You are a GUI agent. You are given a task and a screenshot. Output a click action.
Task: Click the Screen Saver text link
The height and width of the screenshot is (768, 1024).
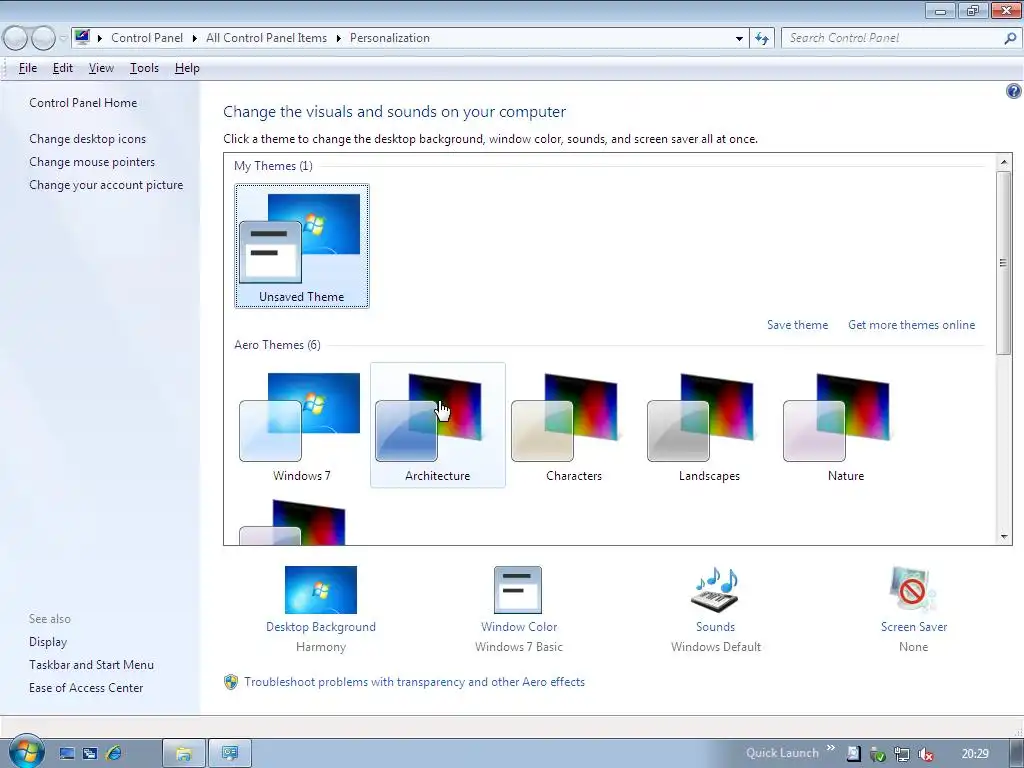tap(914, 627)
